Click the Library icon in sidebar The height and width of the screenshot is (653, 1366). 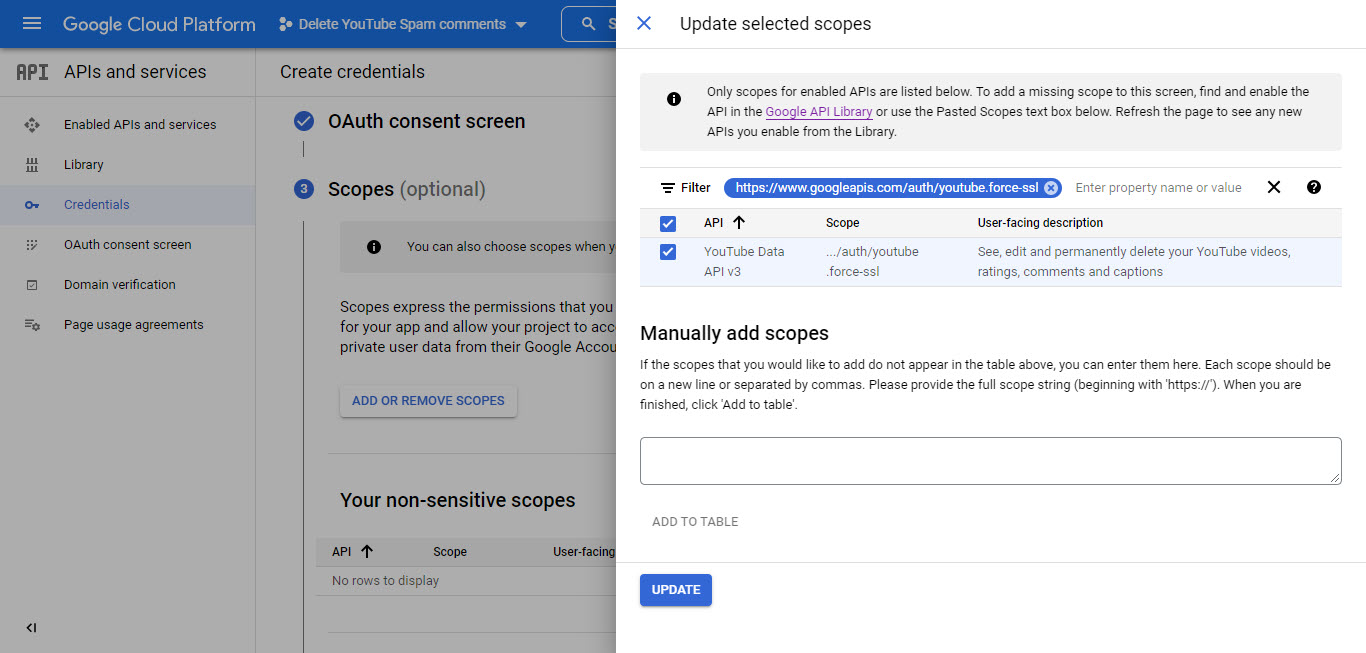[32, 165]
